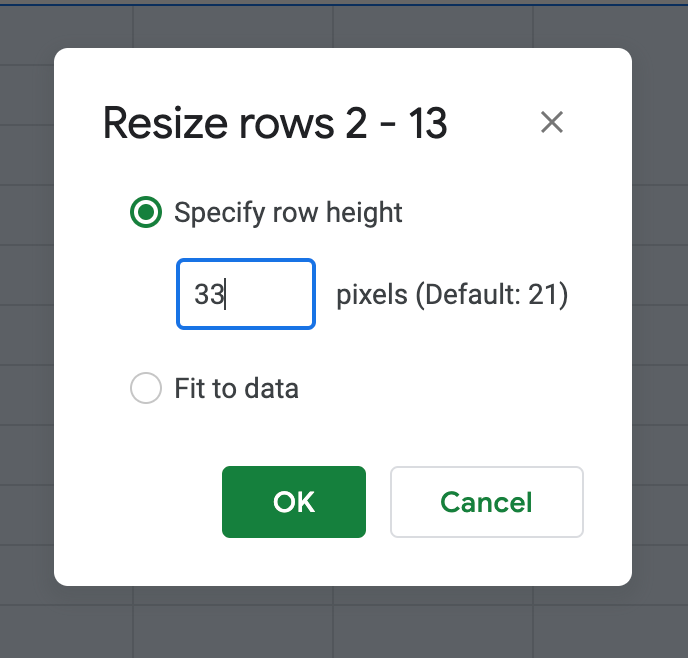Select the Specify row height radio button
Image resolution: width=688 pixels, height=658 pixels.
click(146, 212)
